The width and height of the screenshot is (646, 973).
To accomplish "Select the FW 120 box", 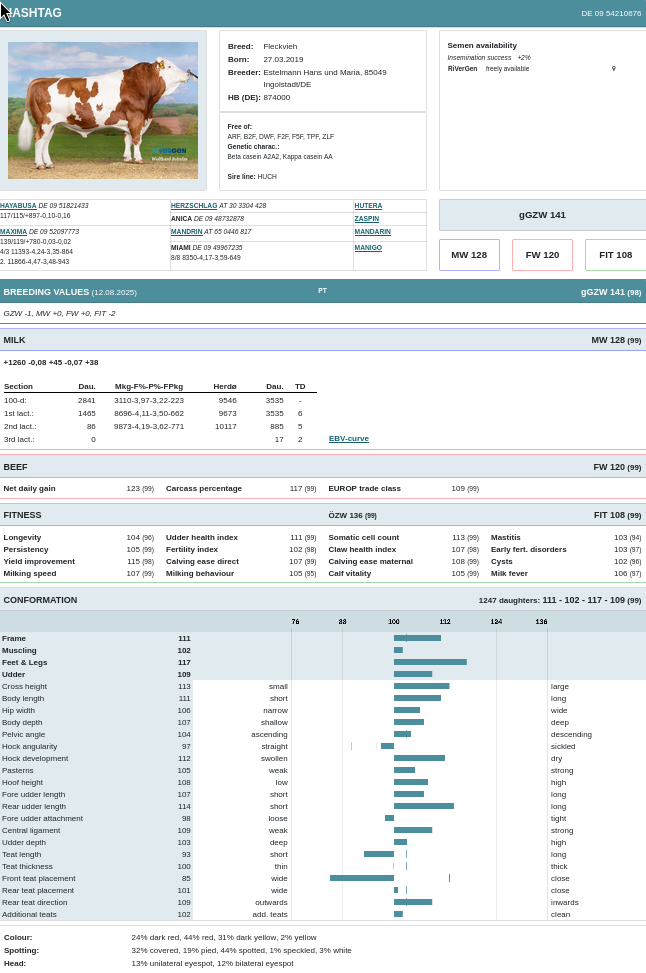I will [x=542, y=255].
